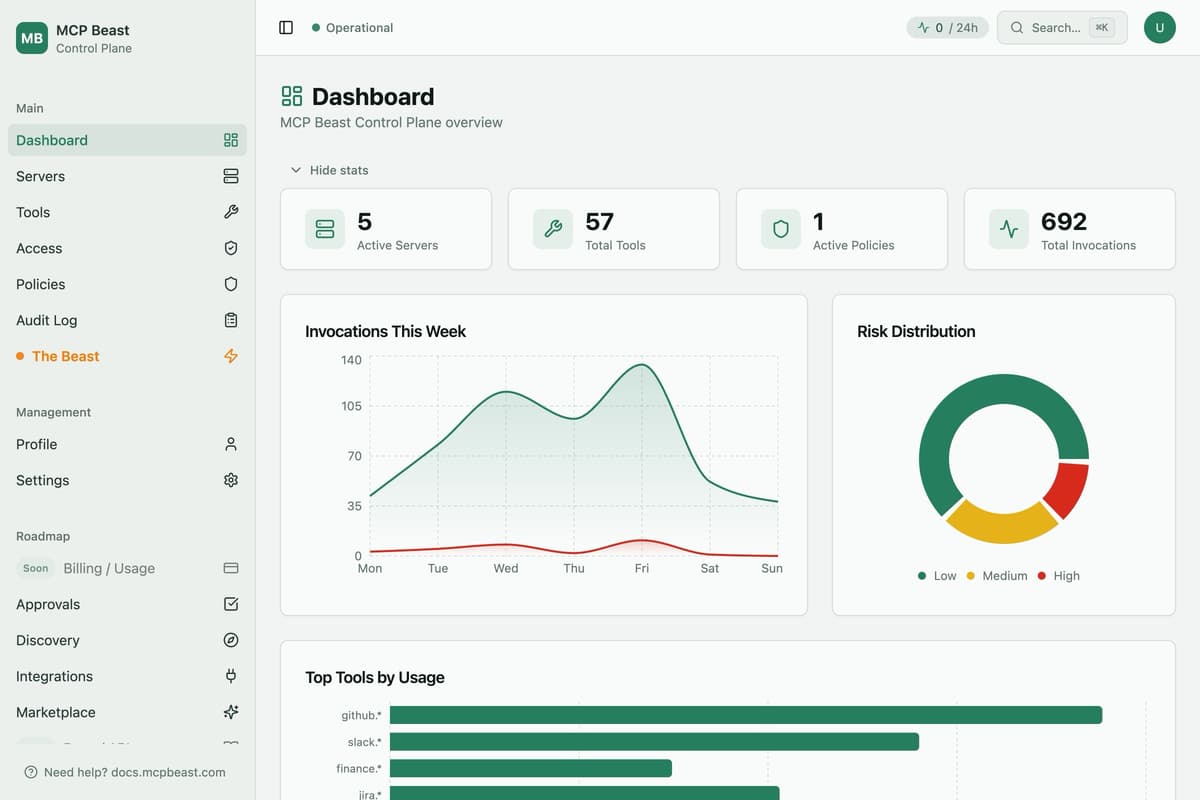
Task: Click the Operational status indicator
Action: click(352, 28)
